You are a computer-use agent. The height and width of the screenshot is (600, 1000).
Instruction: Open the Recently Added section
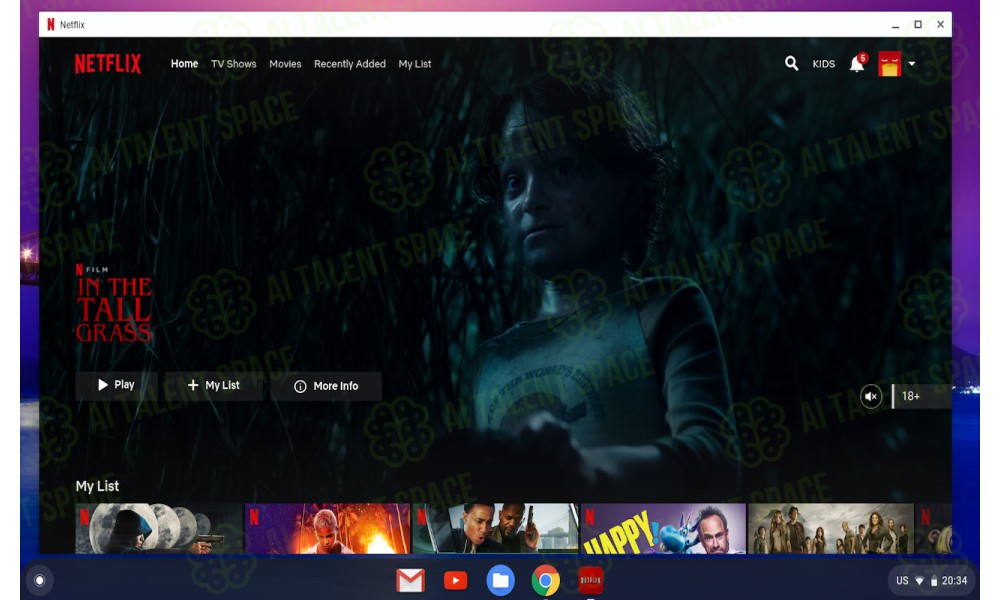349,64
